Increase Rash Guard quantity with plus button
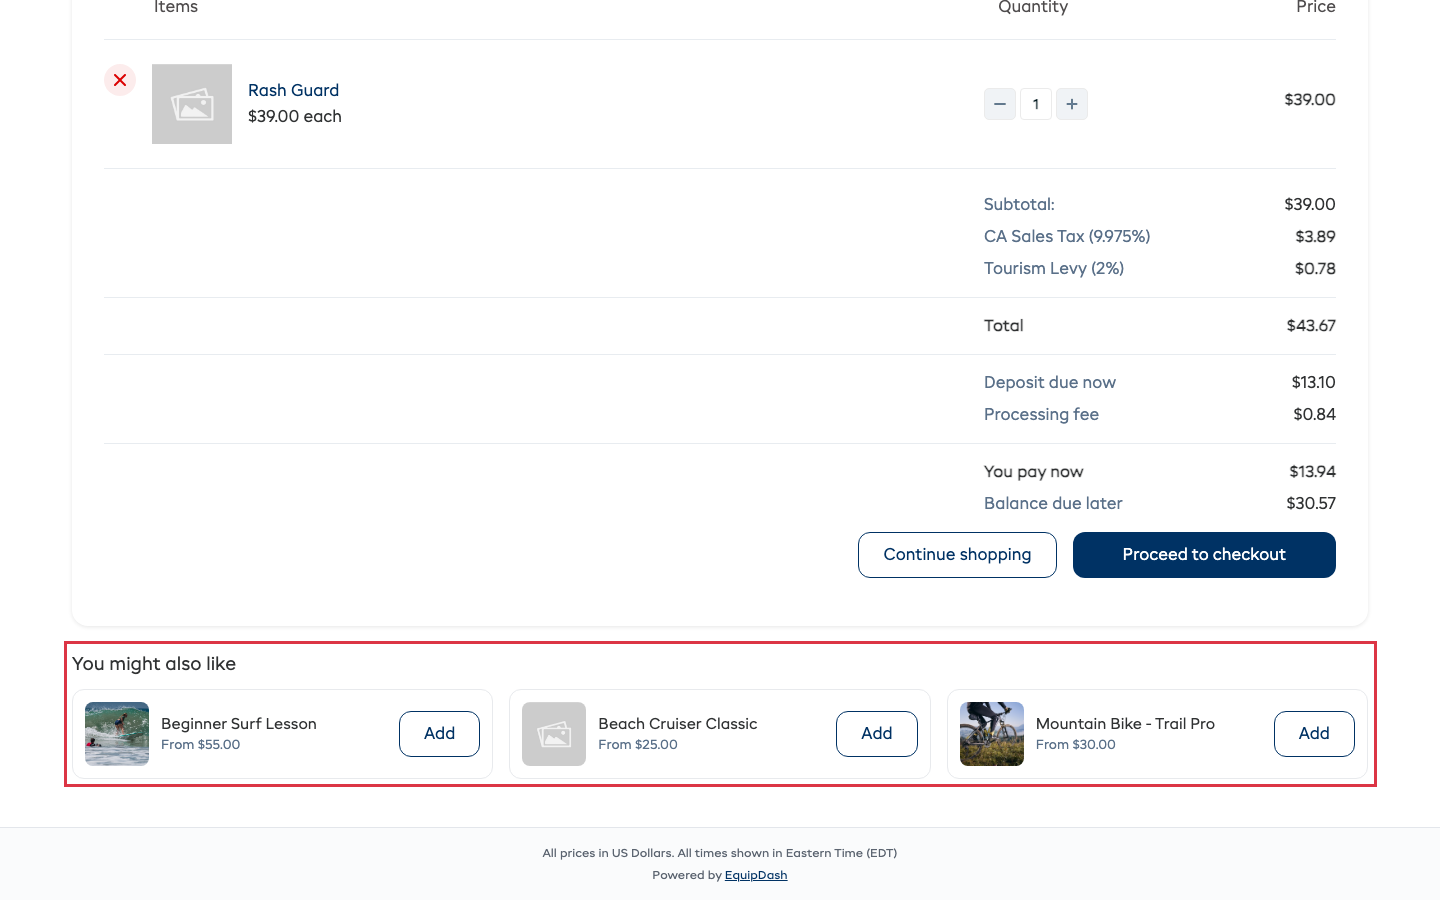Viewport: 1440px width, 900px height. click(x=1072, y=104)
